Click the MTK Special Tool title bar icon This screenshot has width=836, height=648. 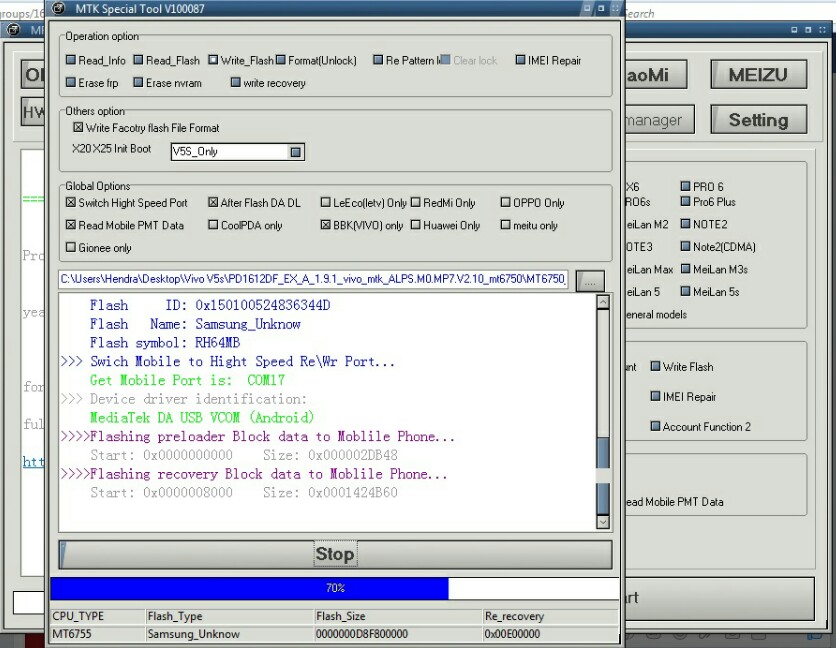click(59, 9)
